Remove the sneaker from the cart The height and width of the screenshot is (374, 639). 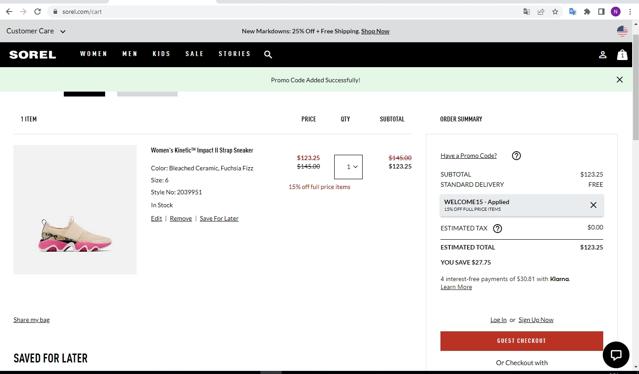point(181,218)
